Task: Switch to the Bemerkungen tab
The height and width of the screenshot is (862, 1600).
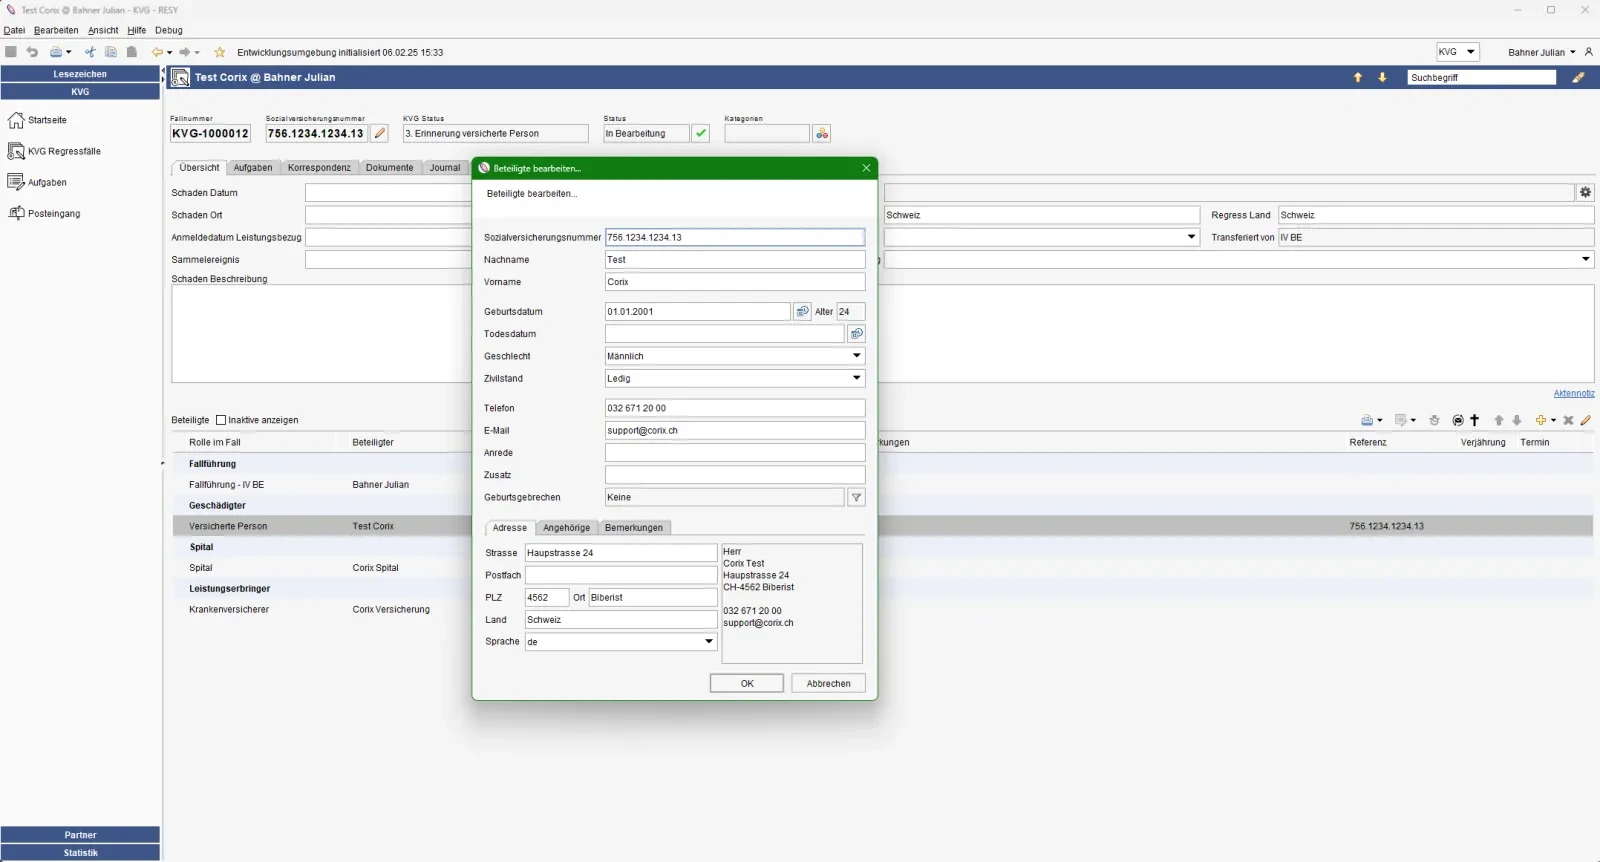Action: coord(633,528)
